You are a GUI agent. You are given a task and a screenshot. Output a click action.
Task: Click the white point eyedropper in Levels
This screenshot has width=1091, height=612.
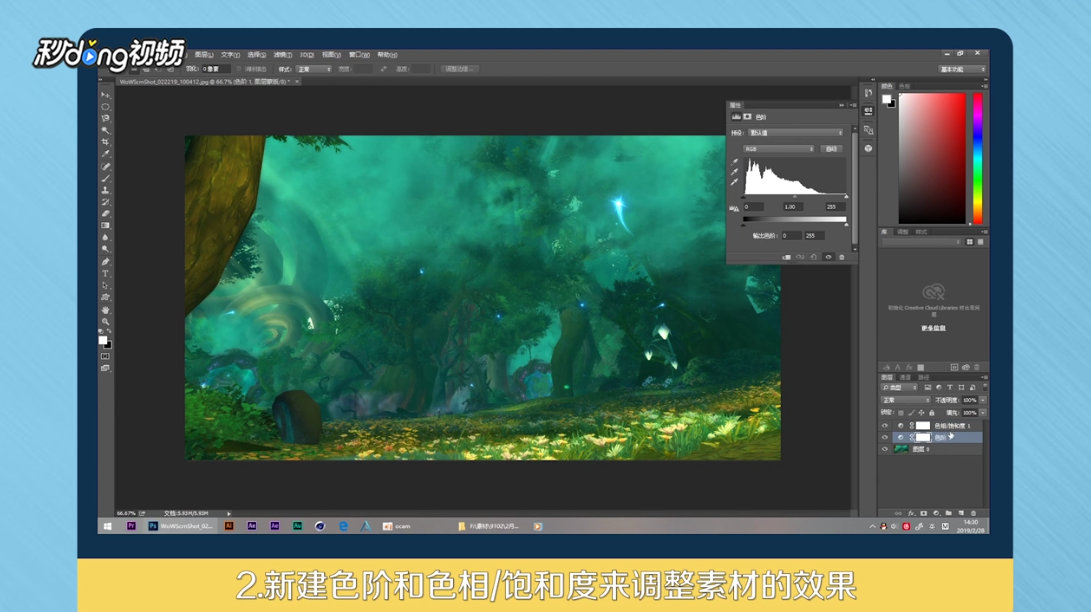pos(735,182)
